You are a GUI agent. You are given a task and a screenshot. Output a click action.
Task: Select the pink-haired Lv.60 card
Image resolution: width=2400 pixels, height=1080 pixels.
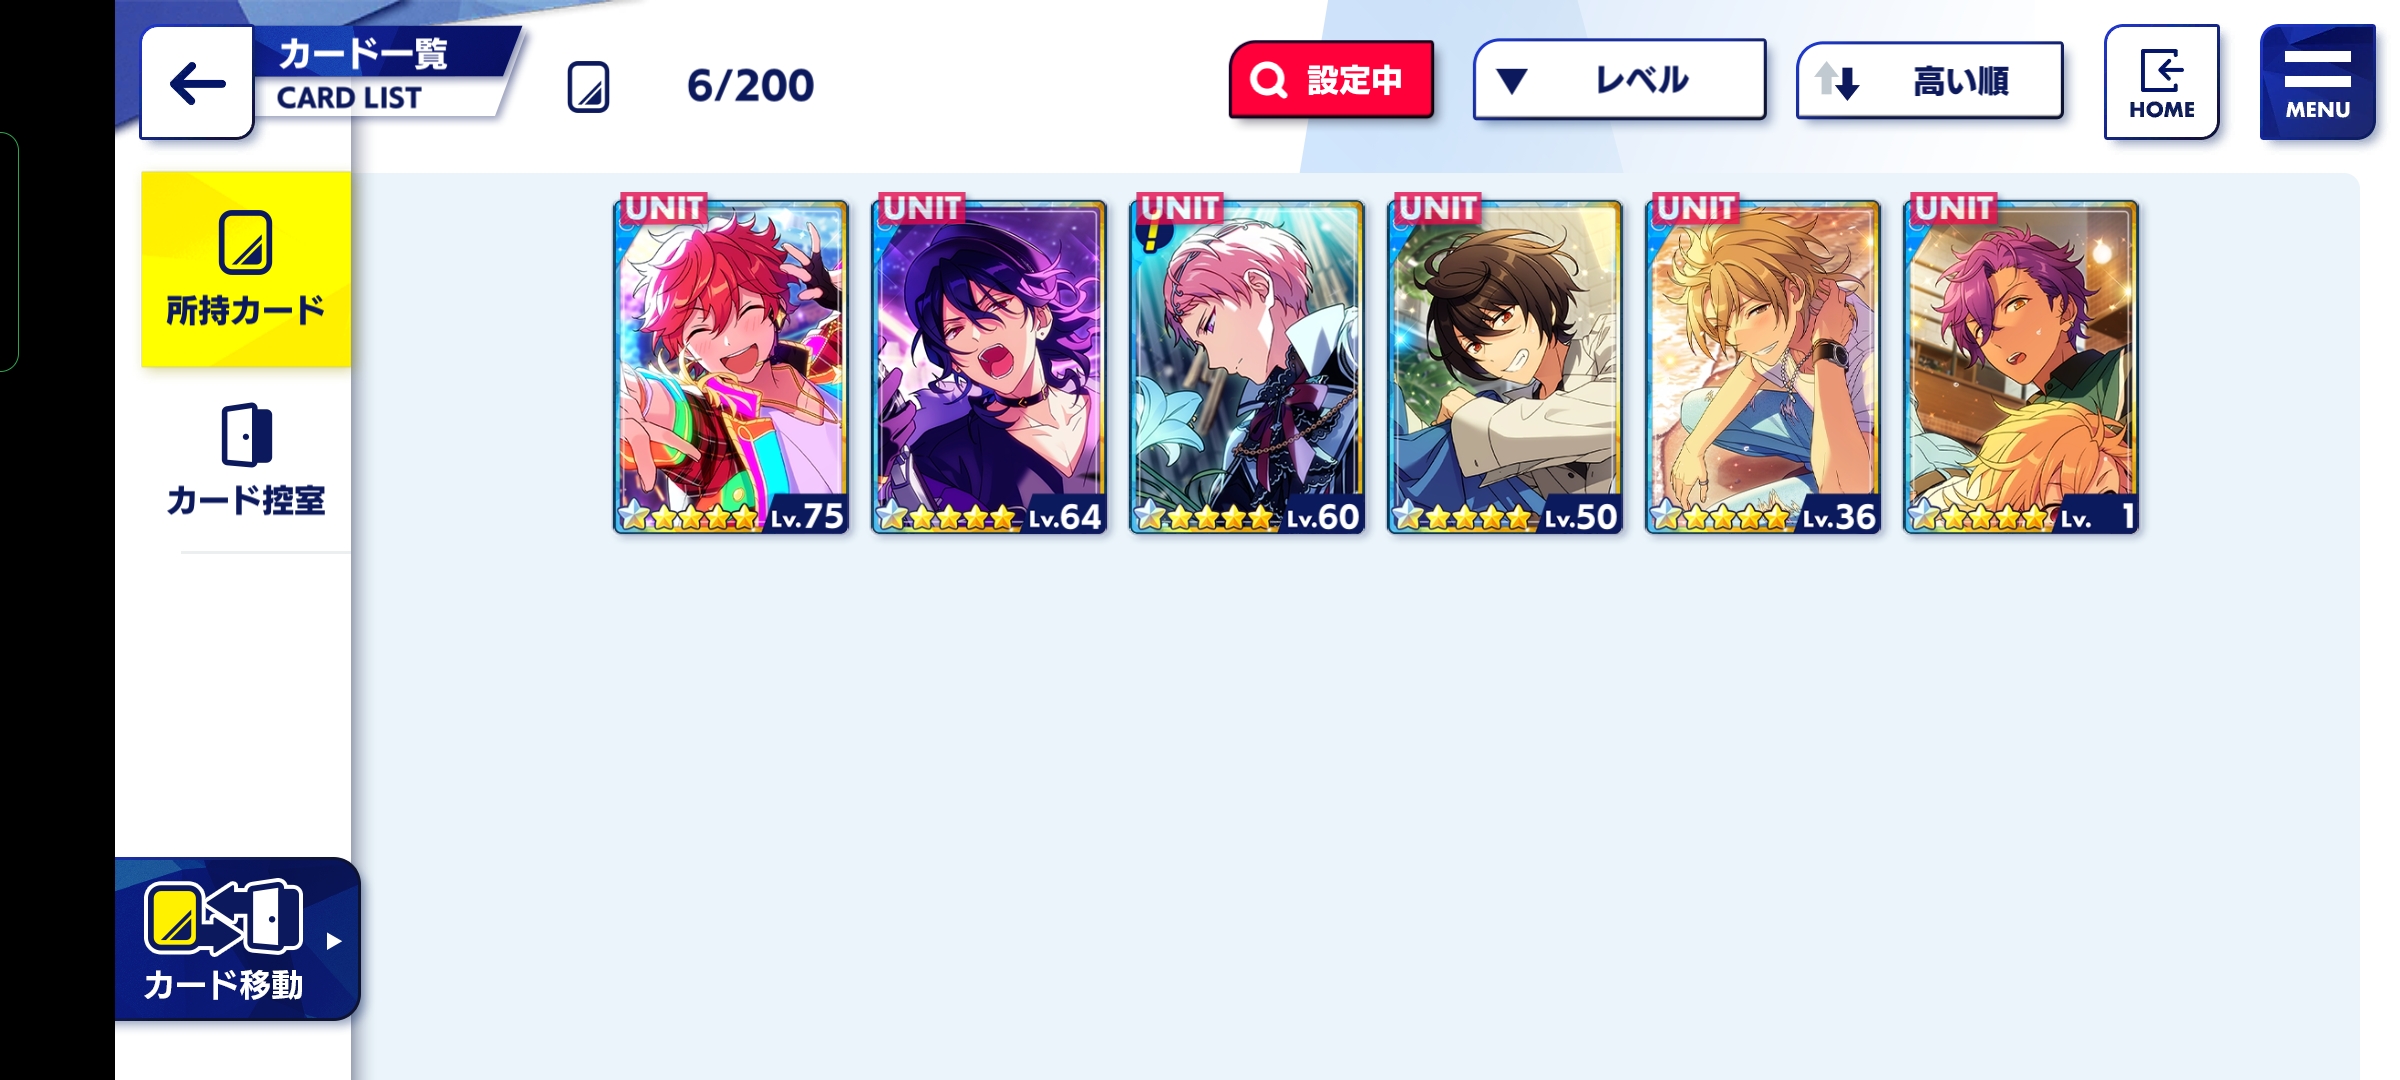pos(1247,365)
